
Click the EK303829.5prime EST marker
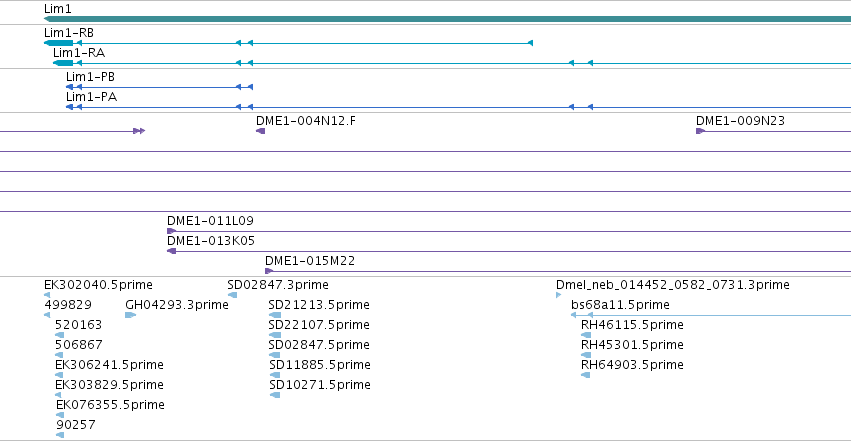point(59,395)
